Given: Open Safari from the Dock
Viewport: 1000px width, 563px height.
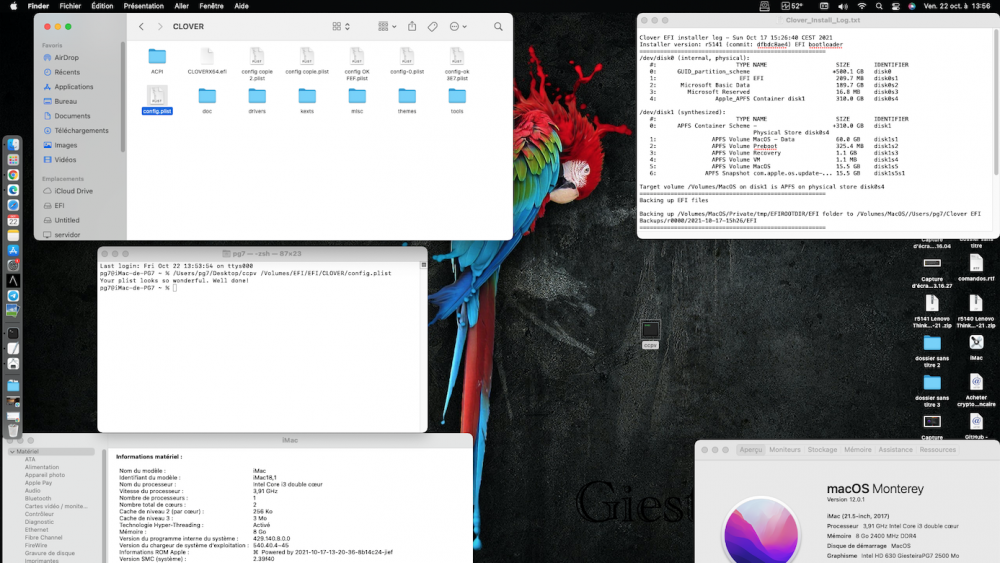Looking at the screenshot, I should pos(13,205).
